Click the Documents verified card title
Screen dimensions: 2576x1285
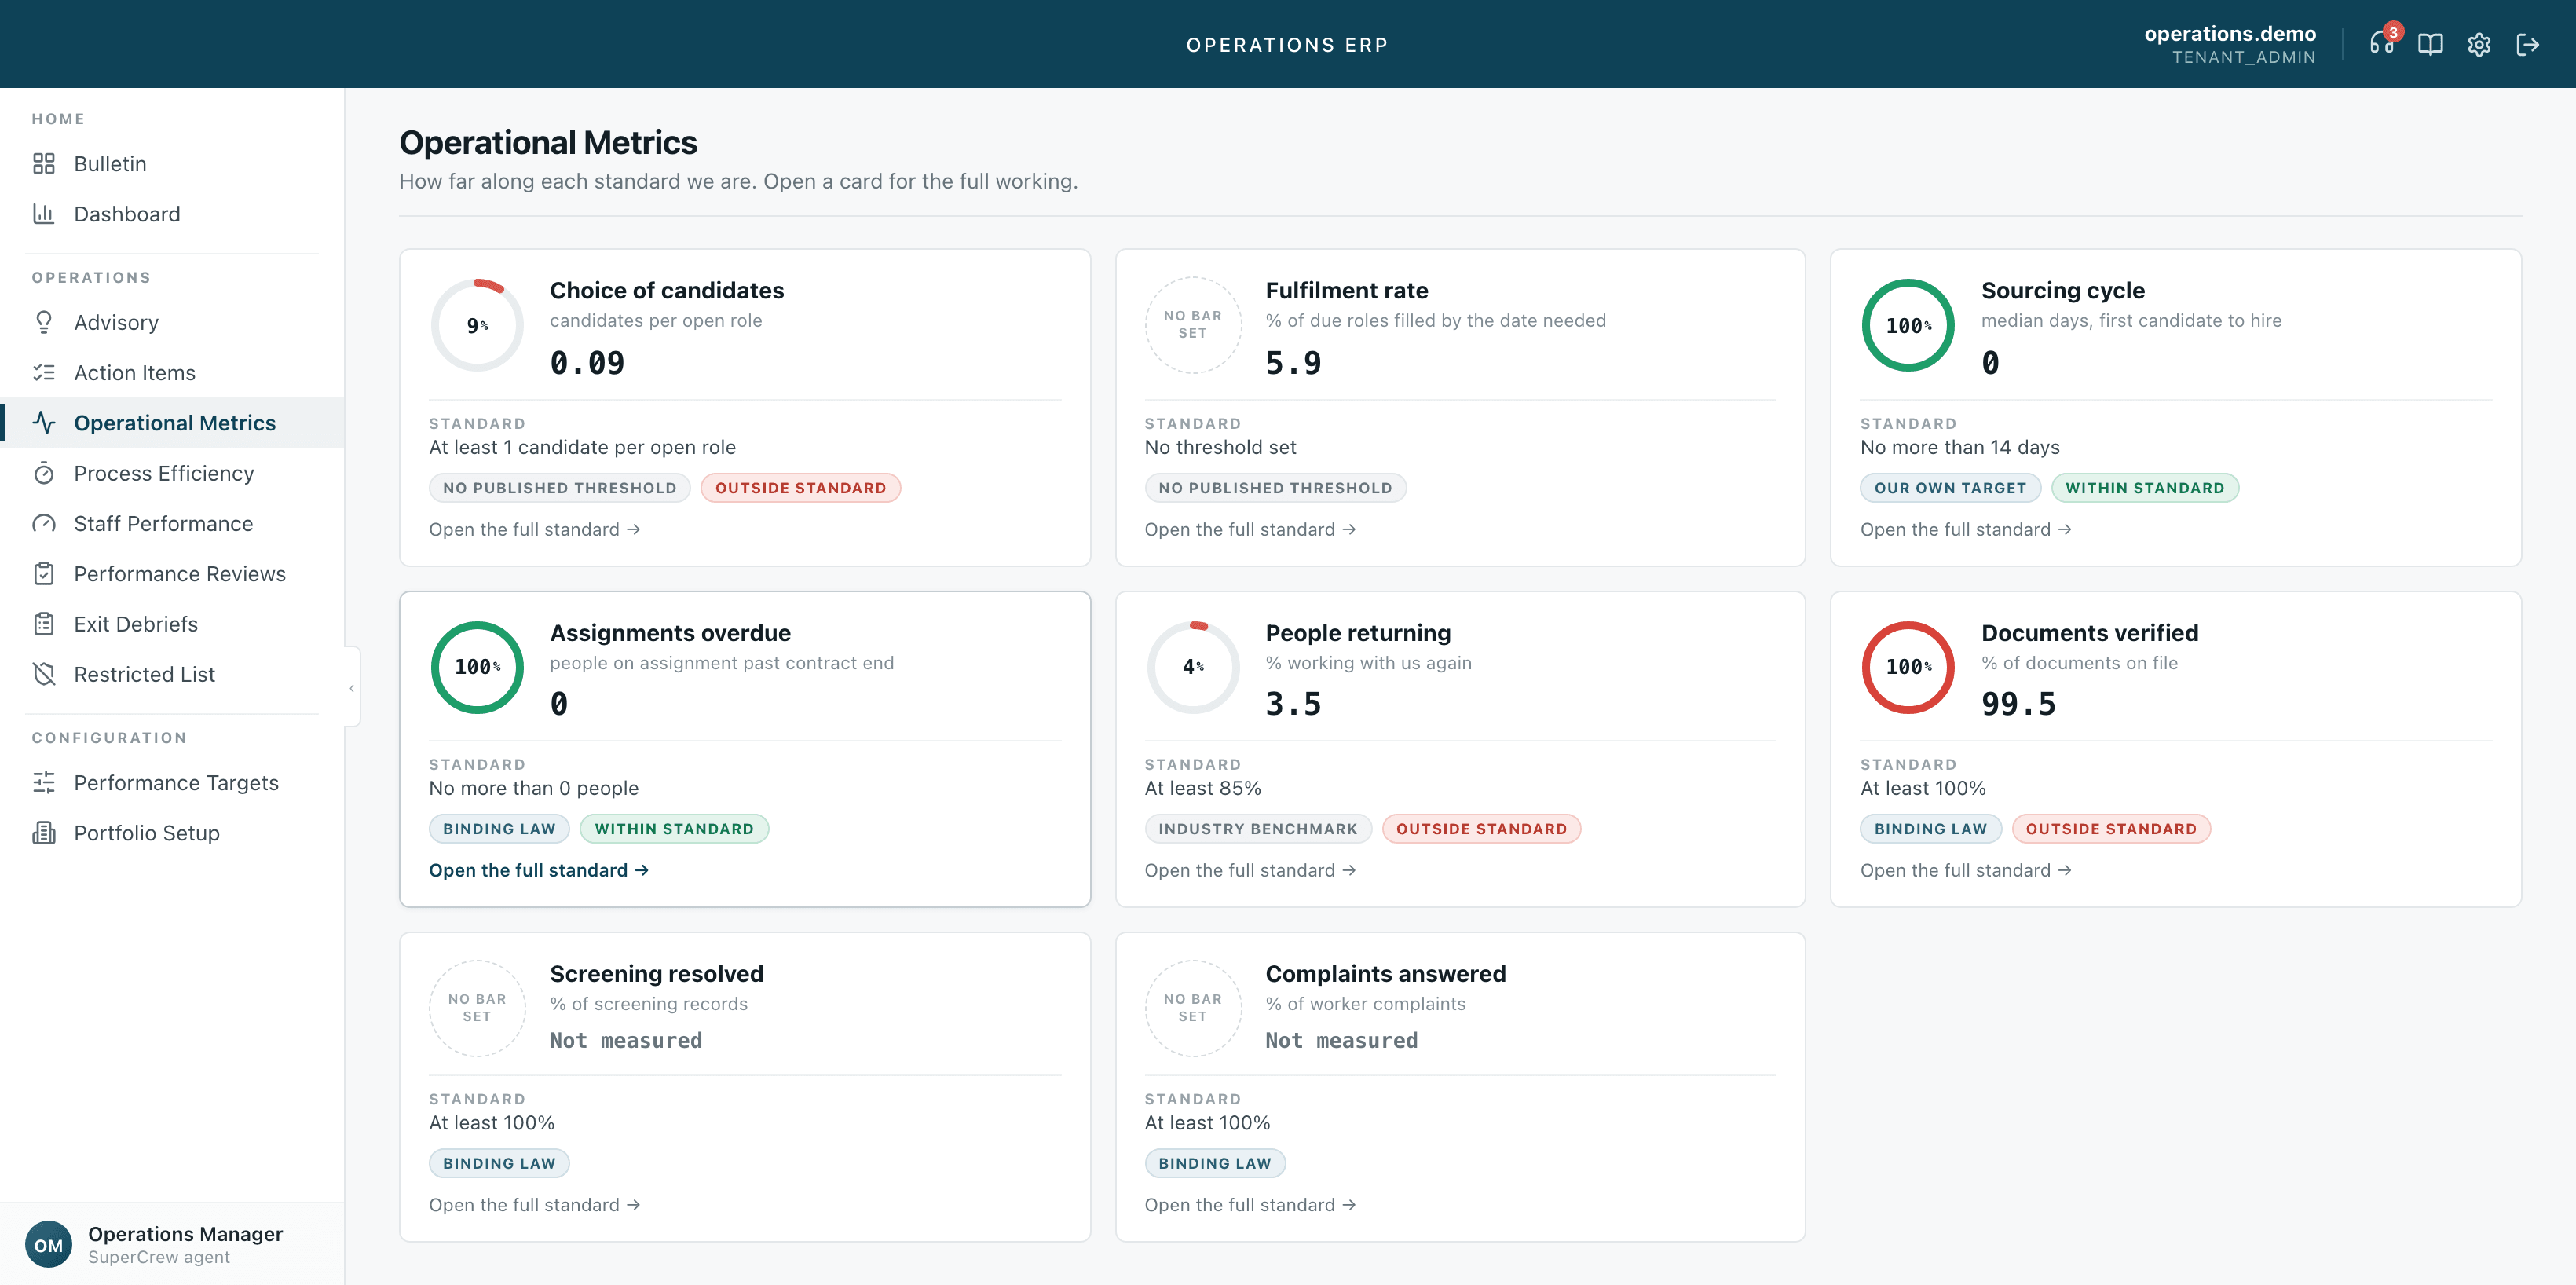pyautogui.click(x=2090, y=632)
